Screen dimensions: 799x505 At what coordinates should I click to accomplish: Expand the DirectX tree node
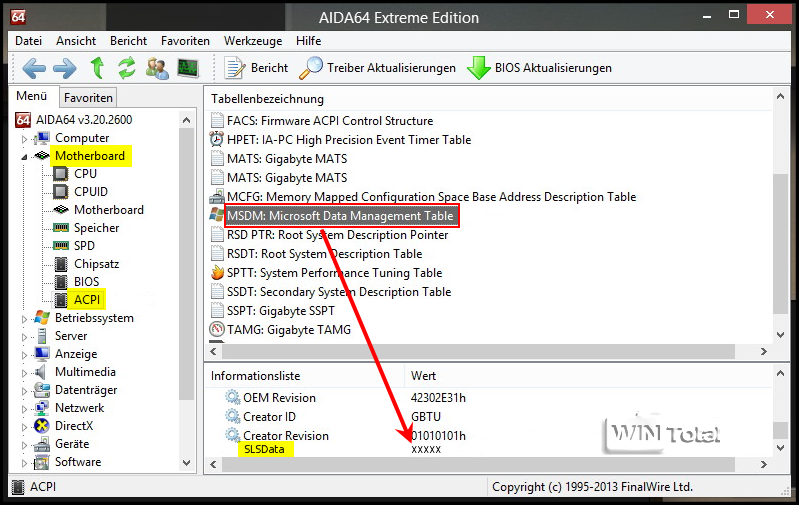tap(24, 427)
